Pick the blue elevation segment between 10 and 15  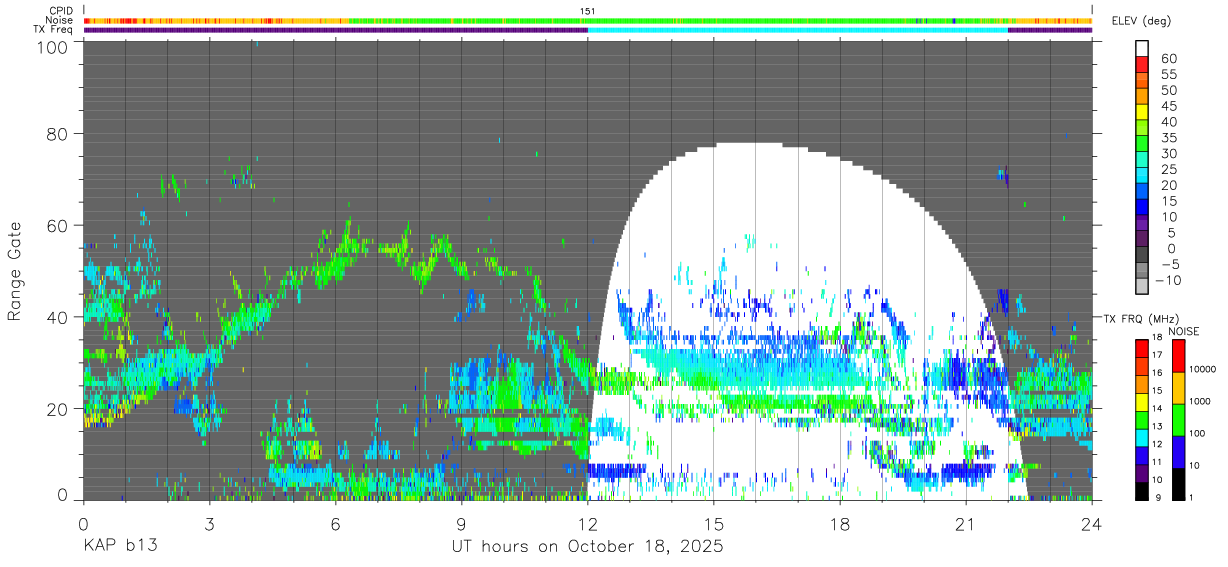1142,207
